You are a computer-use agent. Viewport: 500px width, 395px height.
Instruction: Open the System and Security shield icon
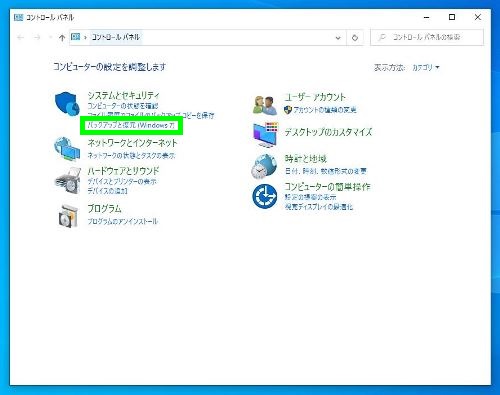[x=67, y=104]
